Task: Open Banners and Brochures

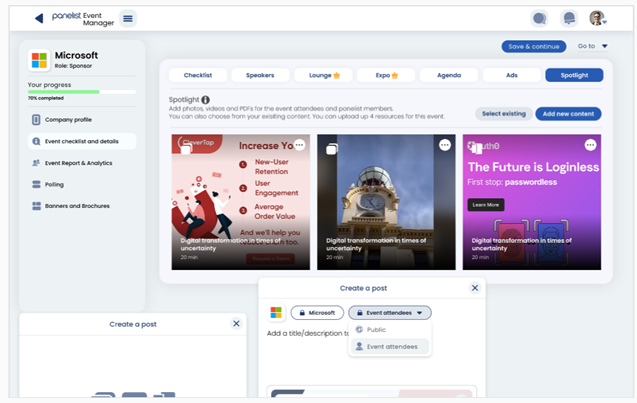Action: click(x=82, y=206)
